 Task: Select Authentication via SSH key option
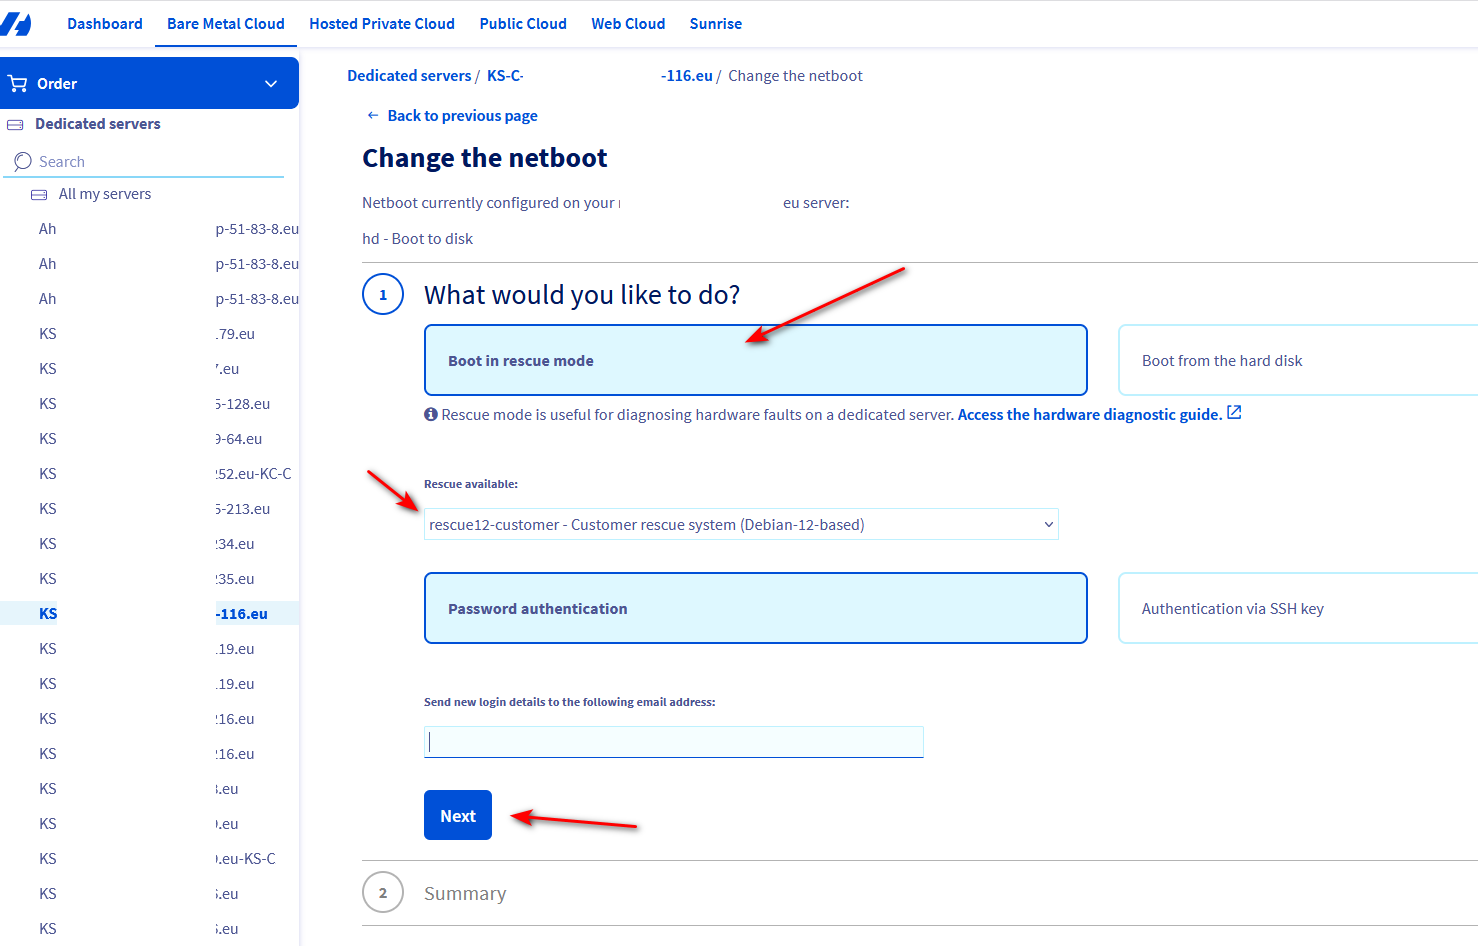[x=1298, y=608]
